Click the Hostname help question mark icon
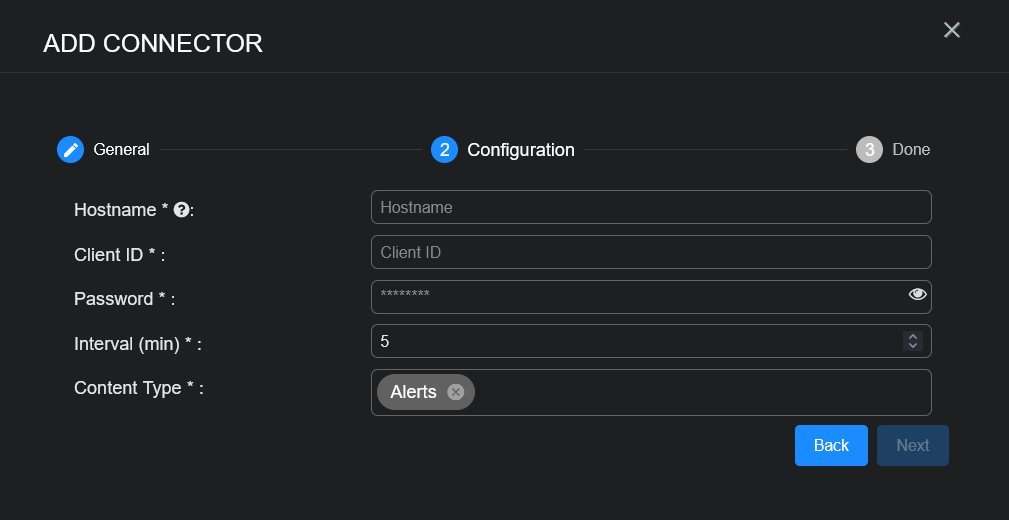Screen dimensions: 1009x520 click(181, 209)
